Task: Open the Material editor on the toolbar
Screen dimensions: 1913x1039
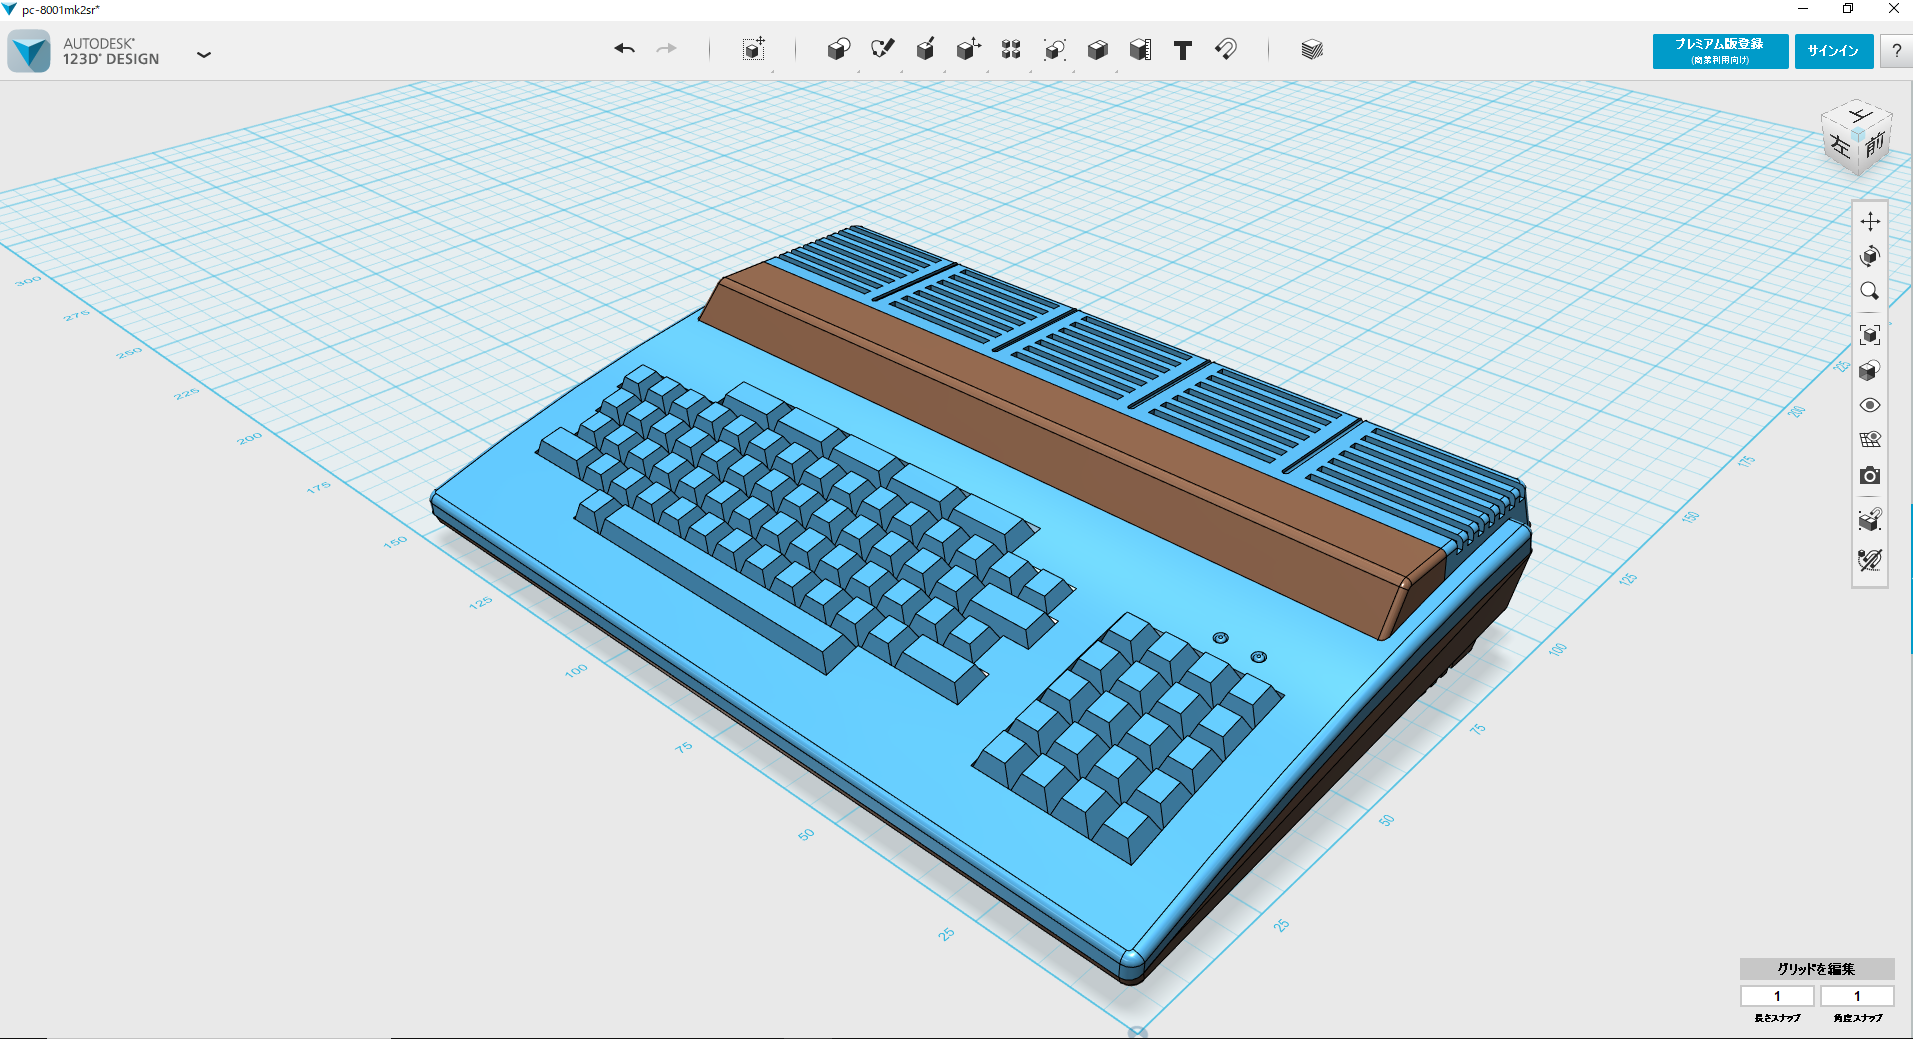Action: point(1311,49)
